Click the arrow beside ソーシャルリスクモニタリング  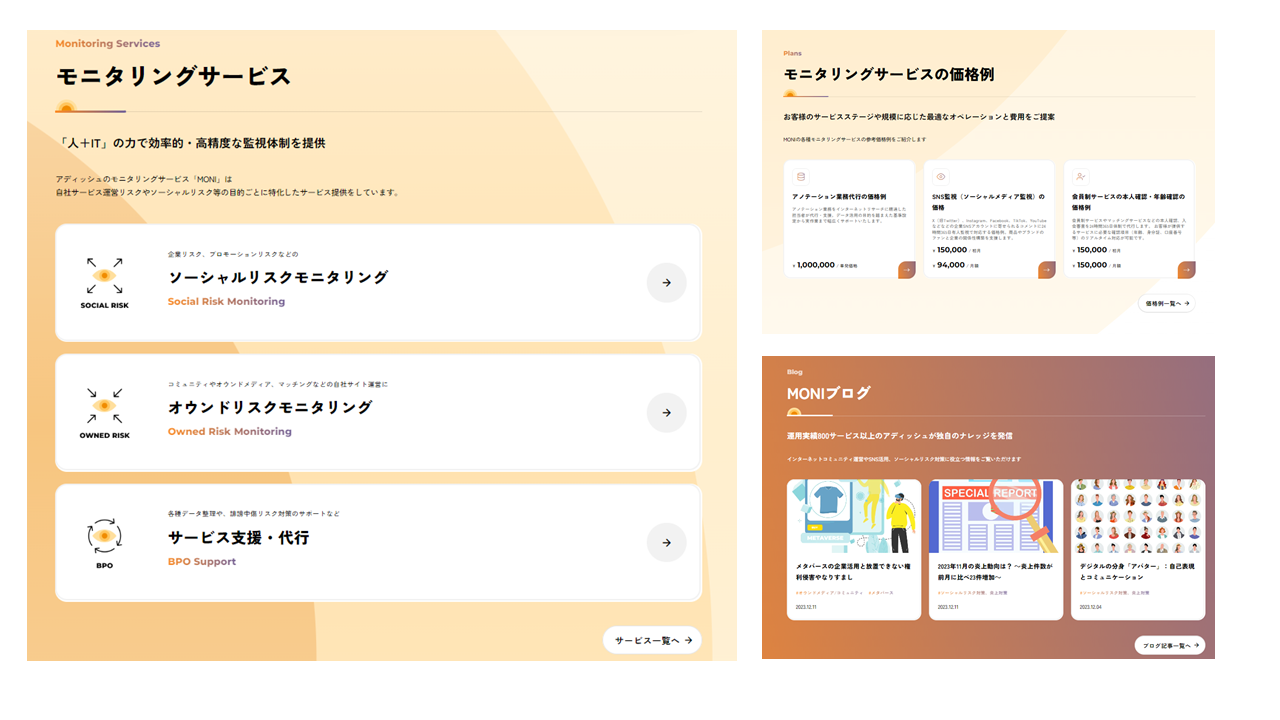pyautogui.click(x=666, y=283)
